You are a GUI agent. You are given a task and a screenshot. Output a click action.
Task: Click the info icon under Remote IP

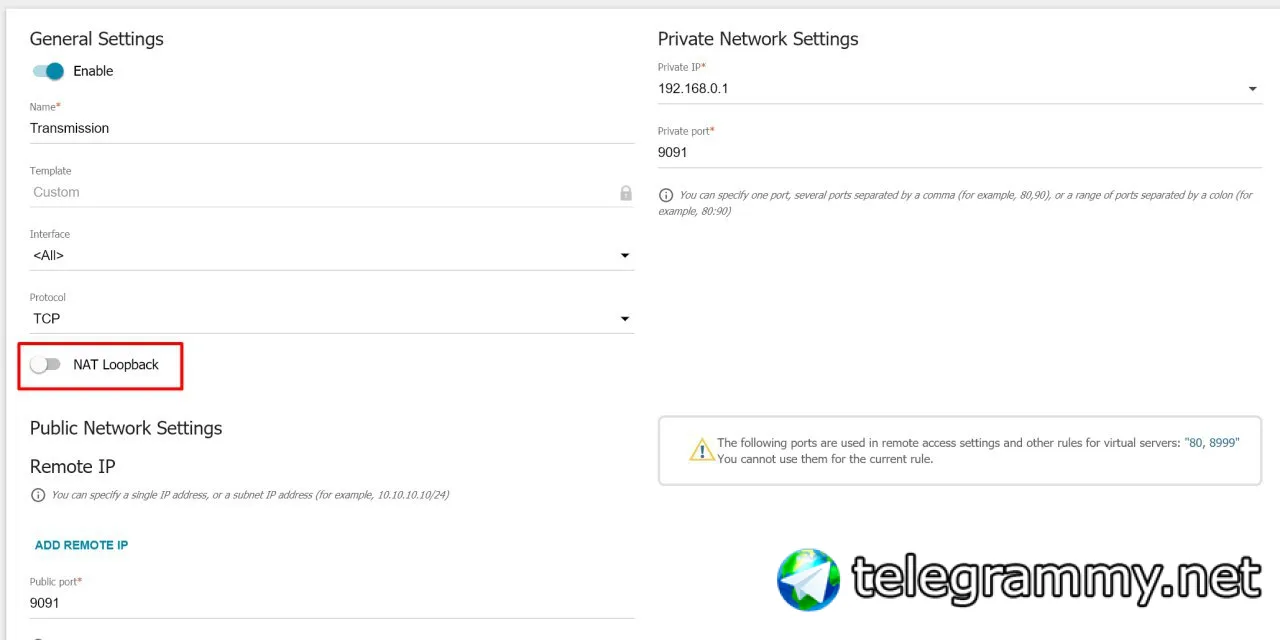[38, 495]
